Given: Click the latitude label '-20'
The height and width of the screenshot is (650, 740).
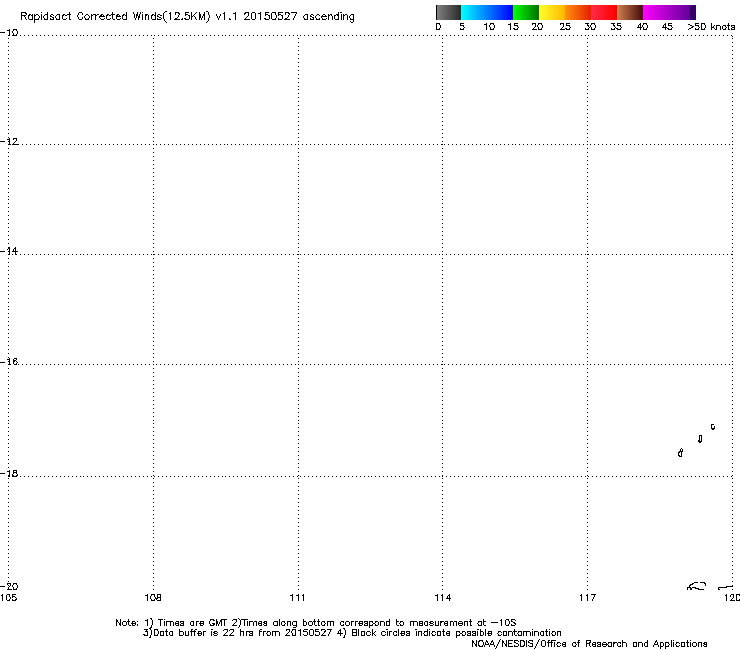Looking at the screenshot, I should click(x=9, y=586).
